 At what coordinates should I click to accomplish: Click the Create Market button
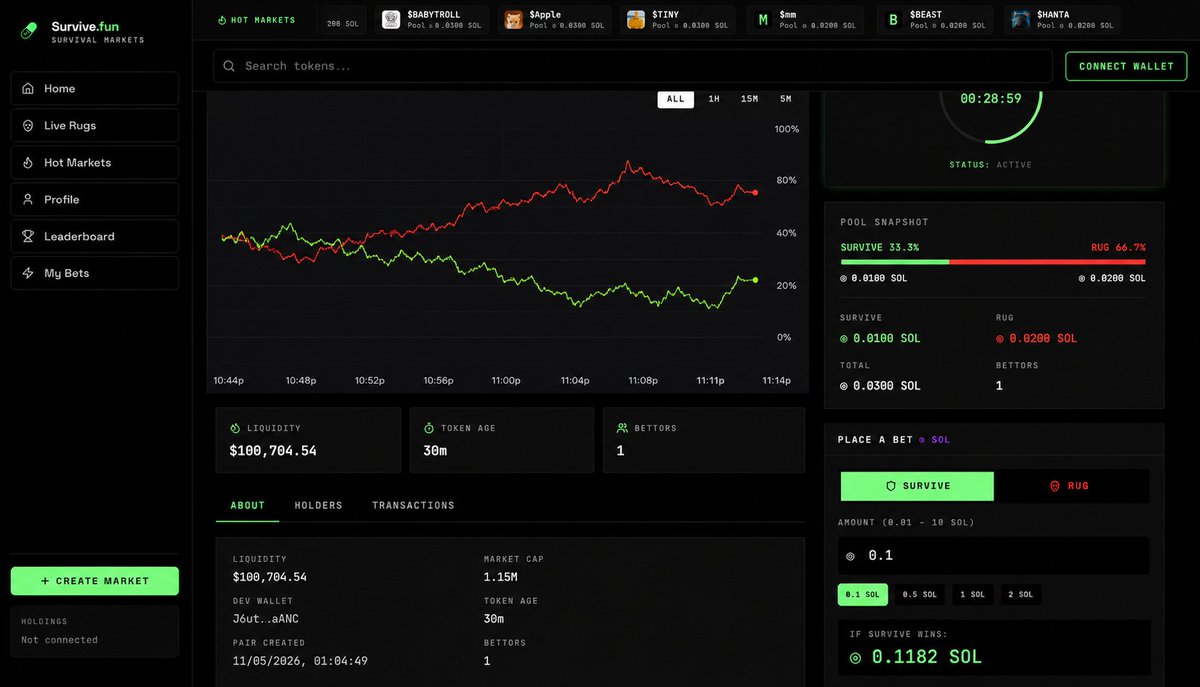(95, 581)
